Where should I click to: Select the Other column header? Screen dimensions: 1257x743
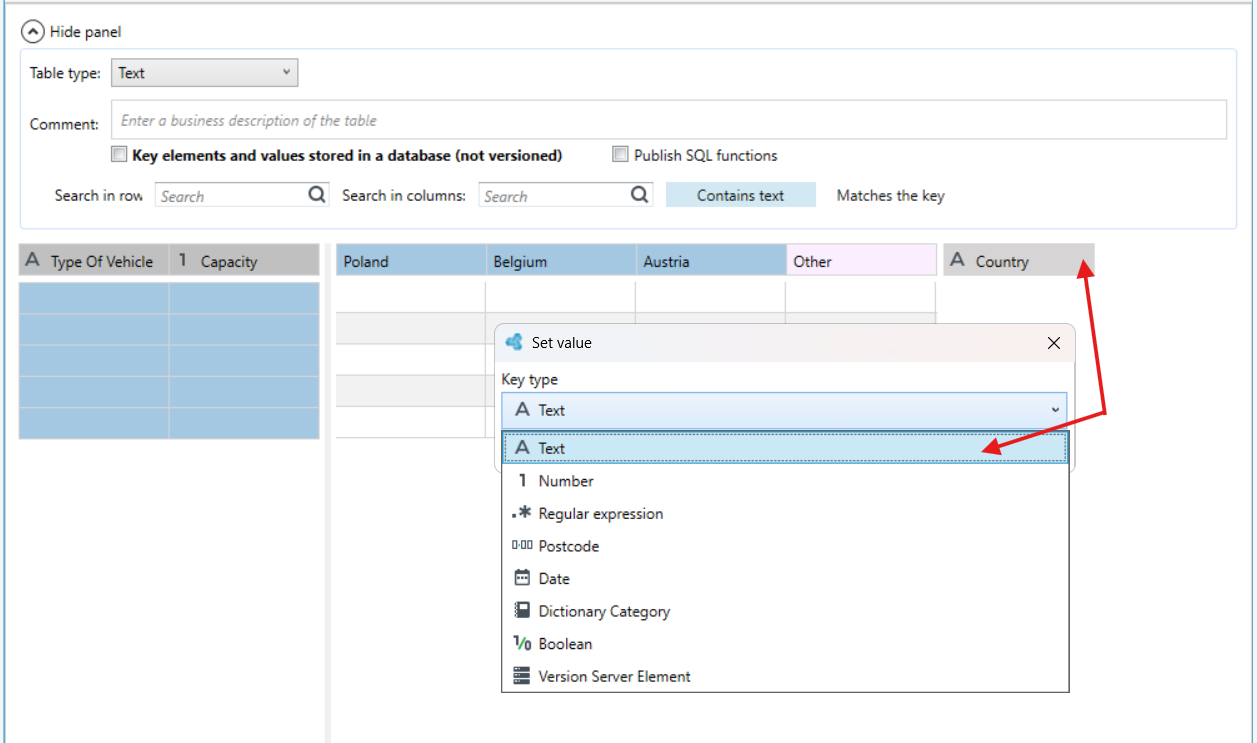point(861,261)
